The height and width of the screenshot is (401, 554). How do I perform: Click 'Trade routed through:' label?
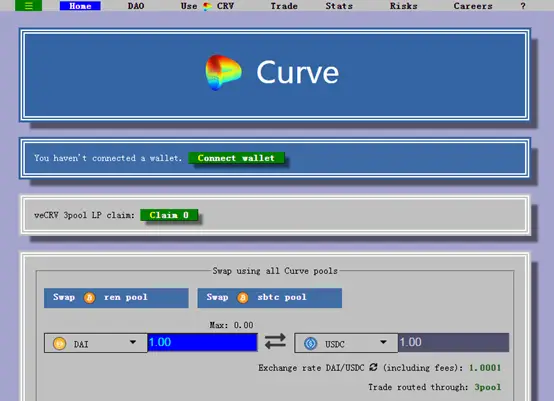418,387
